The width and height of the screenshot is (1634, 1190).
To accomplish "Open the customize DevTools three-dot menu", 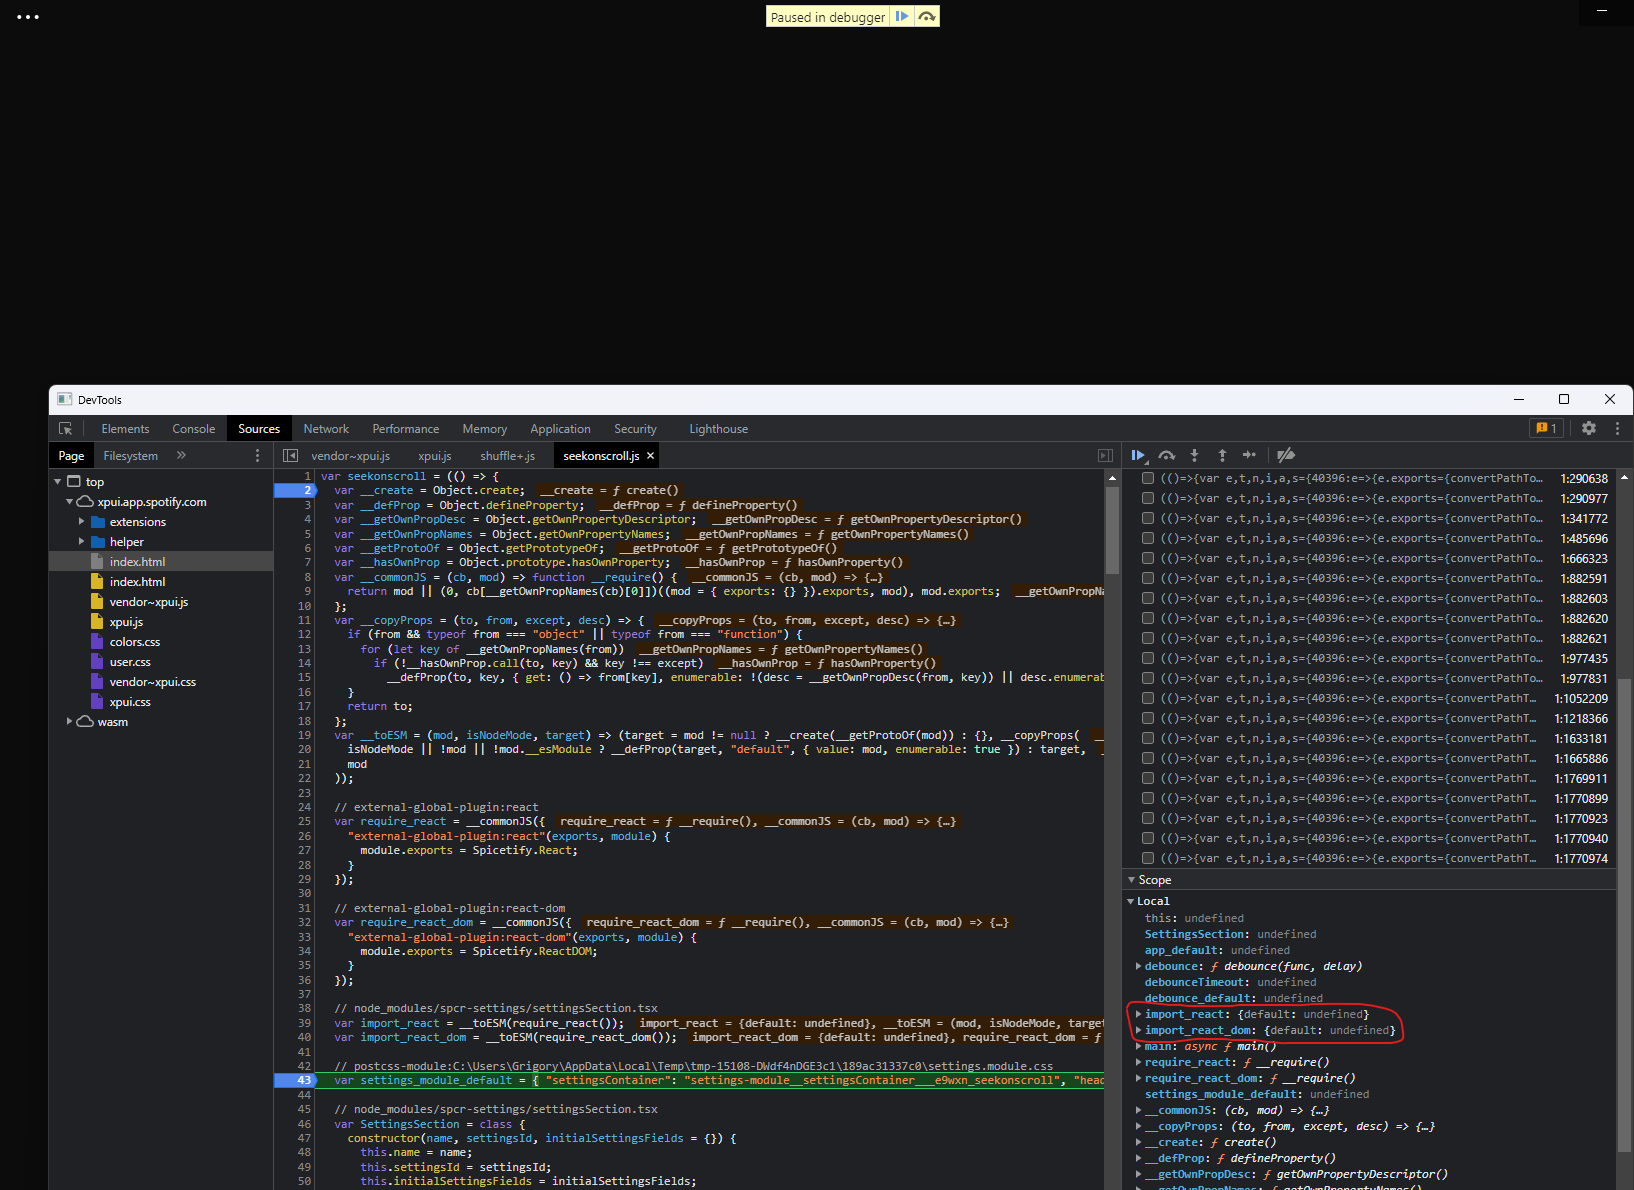I will click(x=1618, y=427).
